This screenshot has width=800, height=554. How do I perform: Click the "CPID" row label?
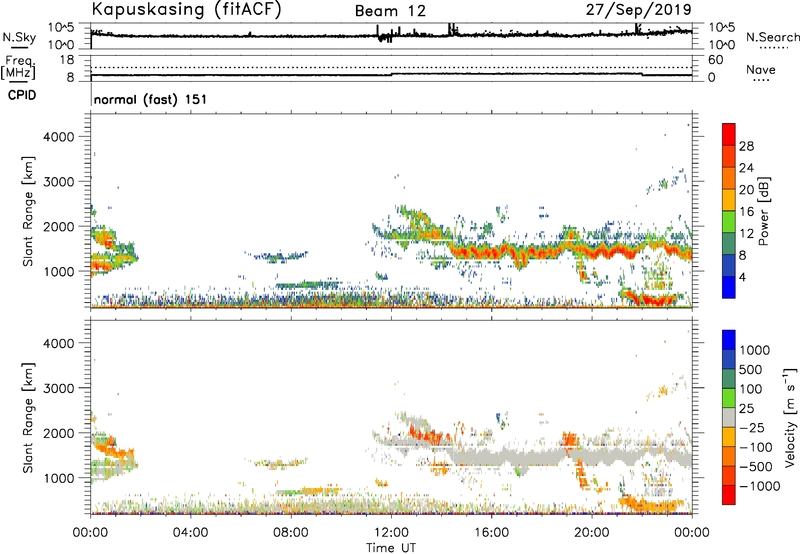click(x=22, y=95)
